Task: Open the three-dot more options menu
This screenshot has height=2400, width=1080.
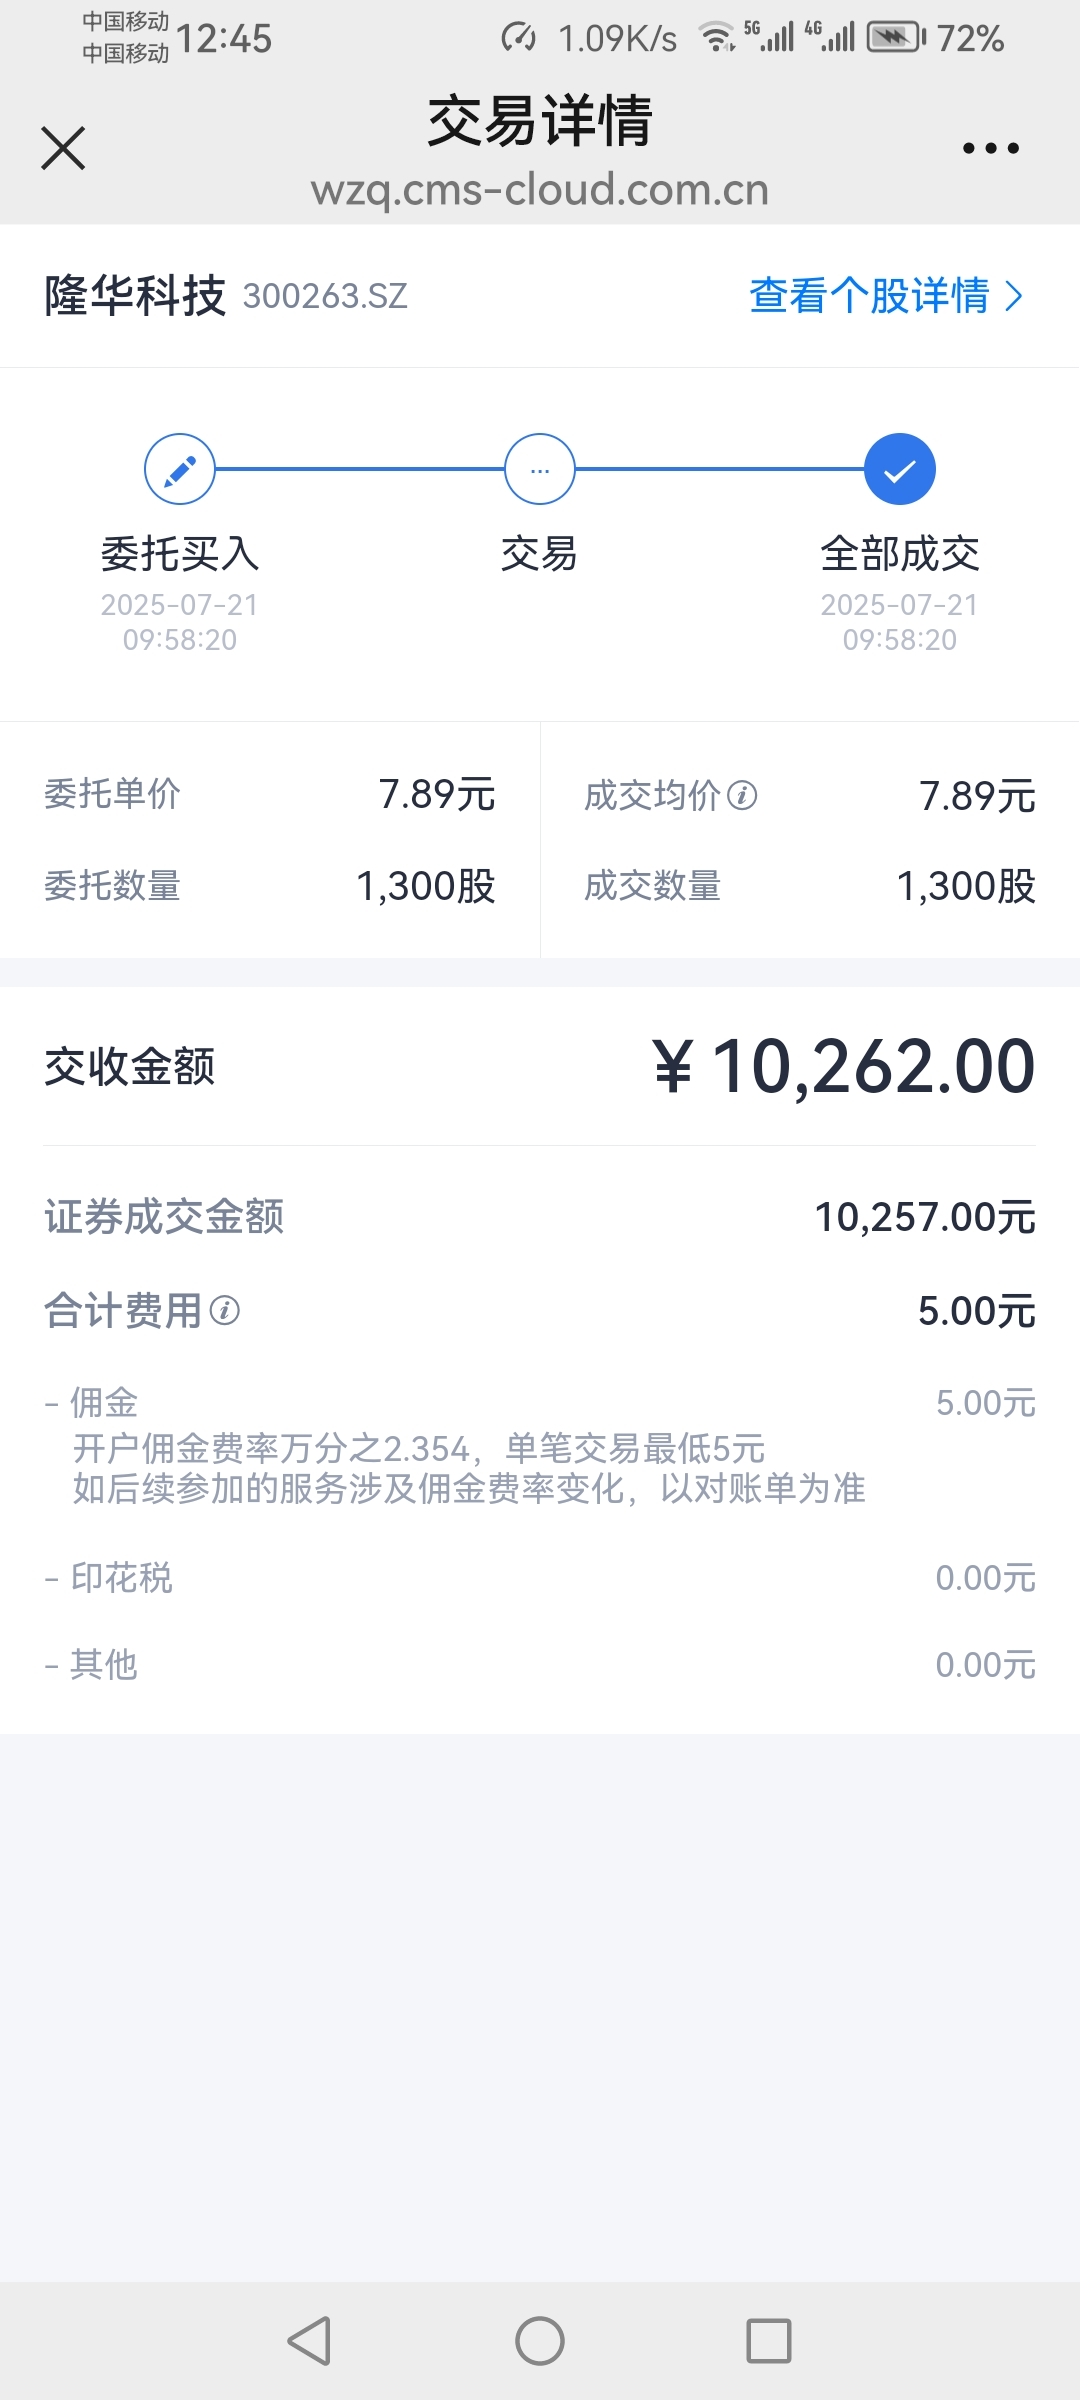Action: (x=990, y=148)
